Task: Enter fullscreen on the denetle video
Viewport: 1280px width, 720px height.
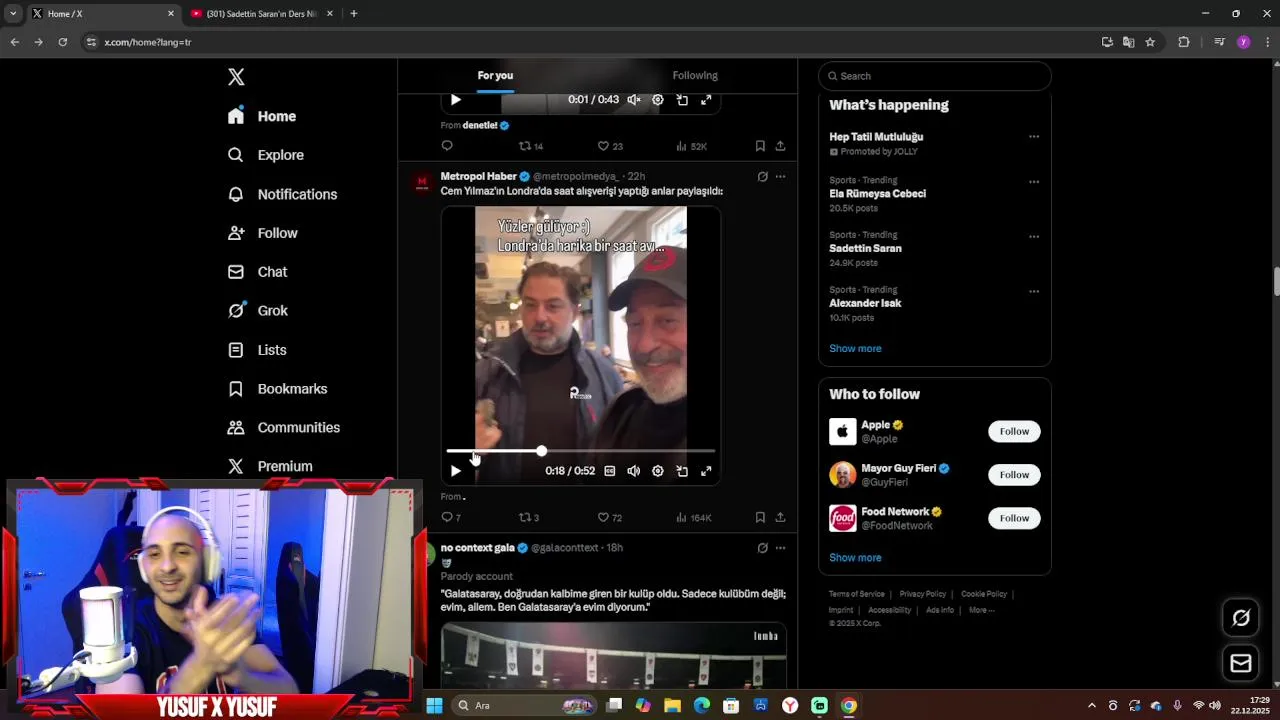Action: tap(706, 100)
